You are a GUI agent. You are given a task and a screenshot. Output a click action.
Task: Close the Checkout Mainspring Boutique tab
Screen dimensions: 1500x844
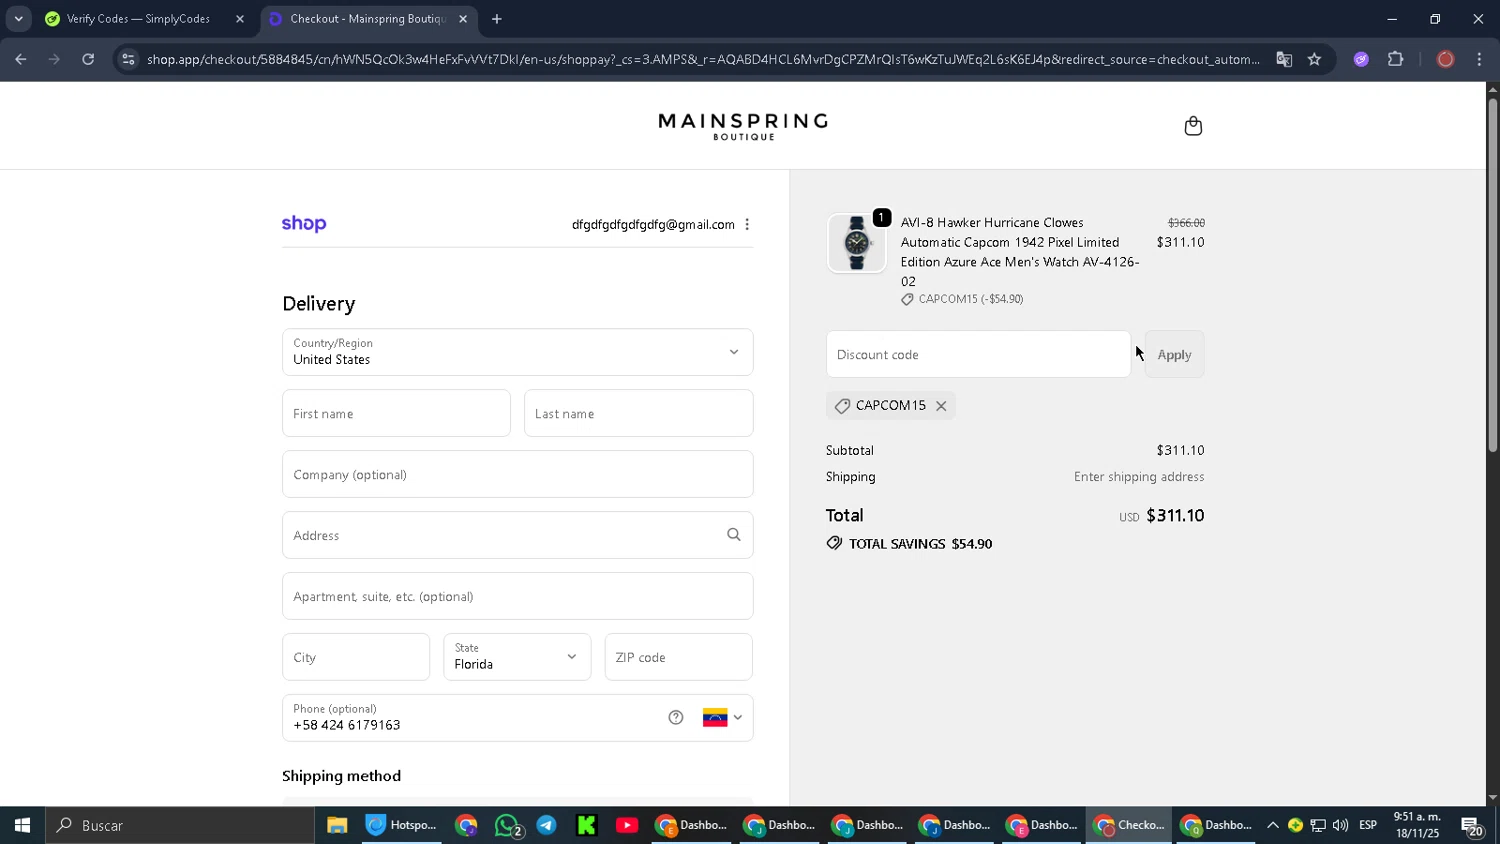[463, 19]
